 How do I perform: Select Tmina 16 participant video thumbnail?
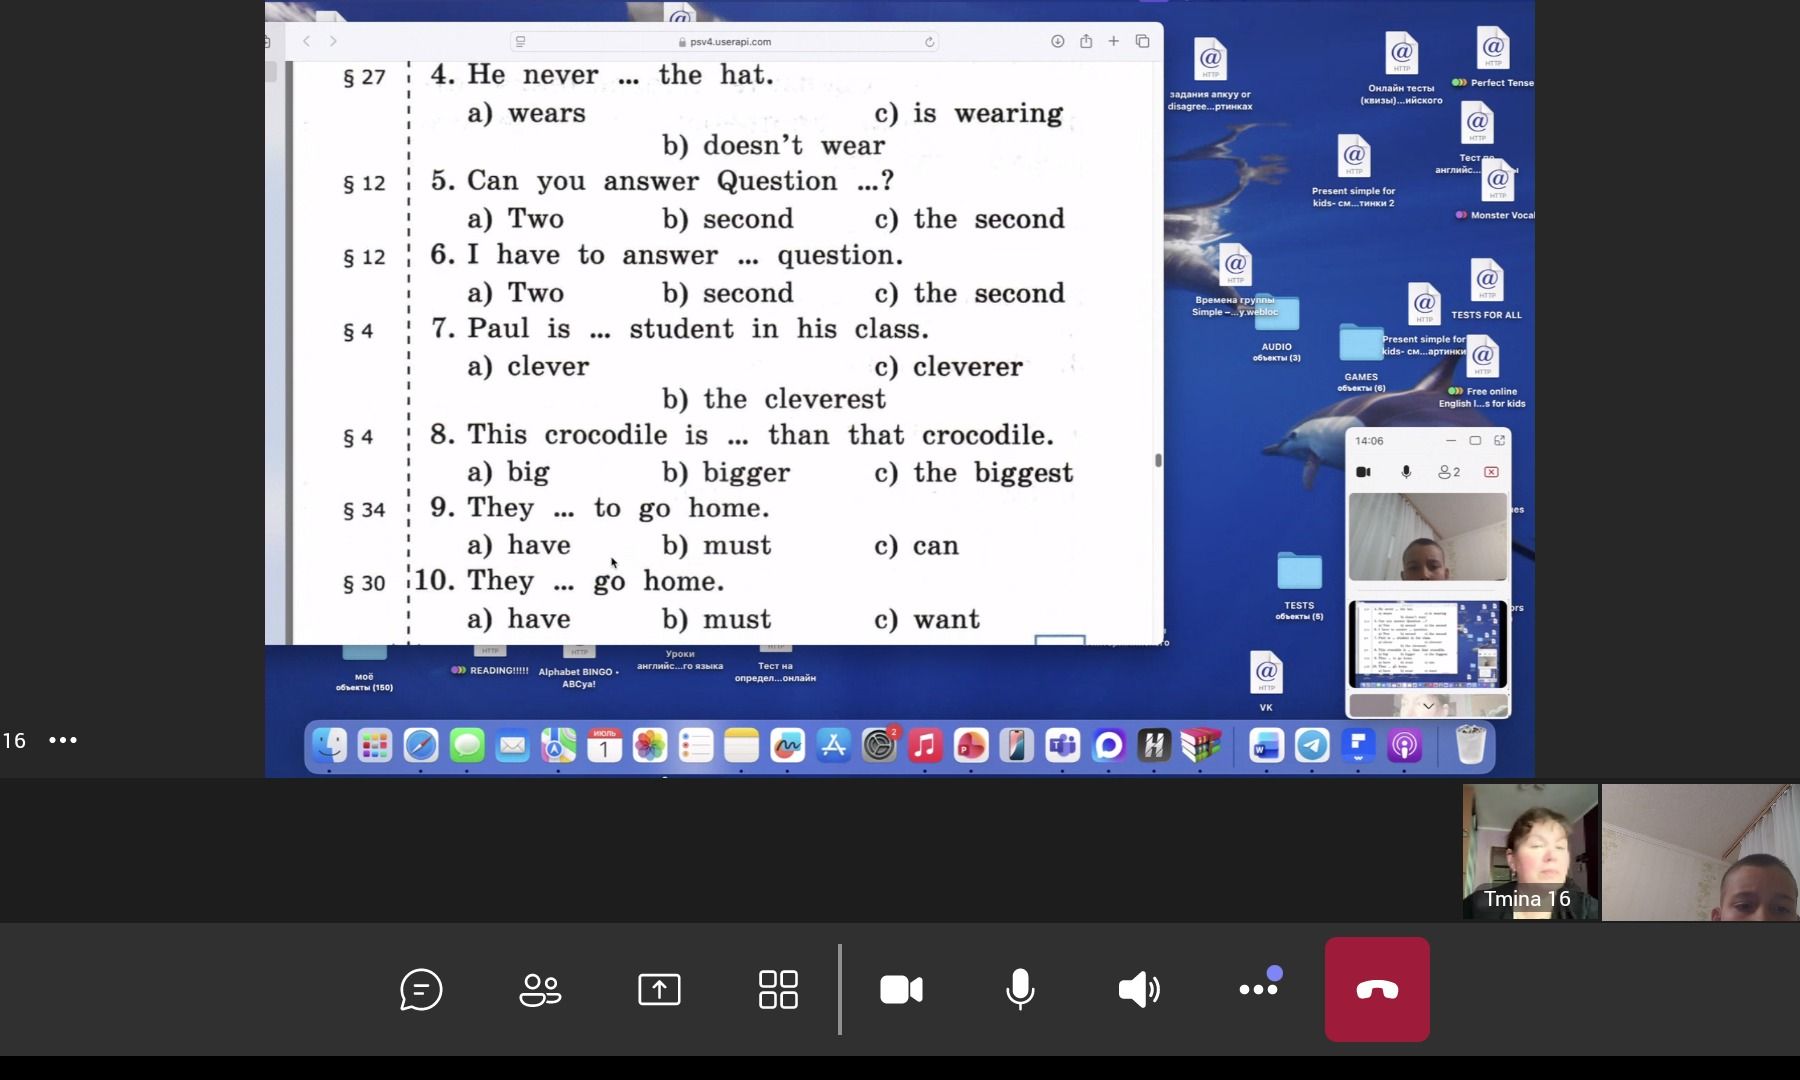click(1530, 852)
